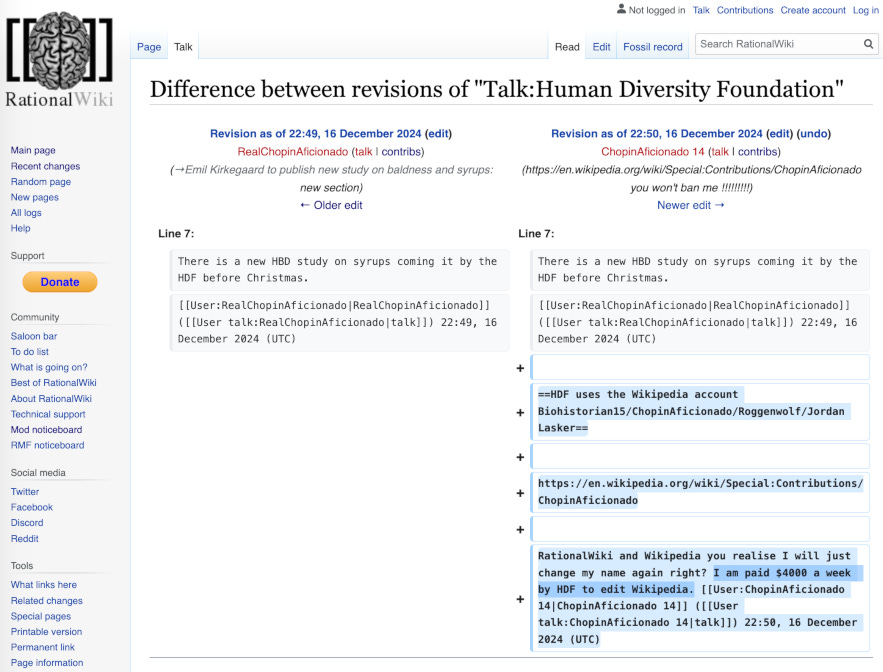
Task: Open Printable version link
Action: pos(46,631)
